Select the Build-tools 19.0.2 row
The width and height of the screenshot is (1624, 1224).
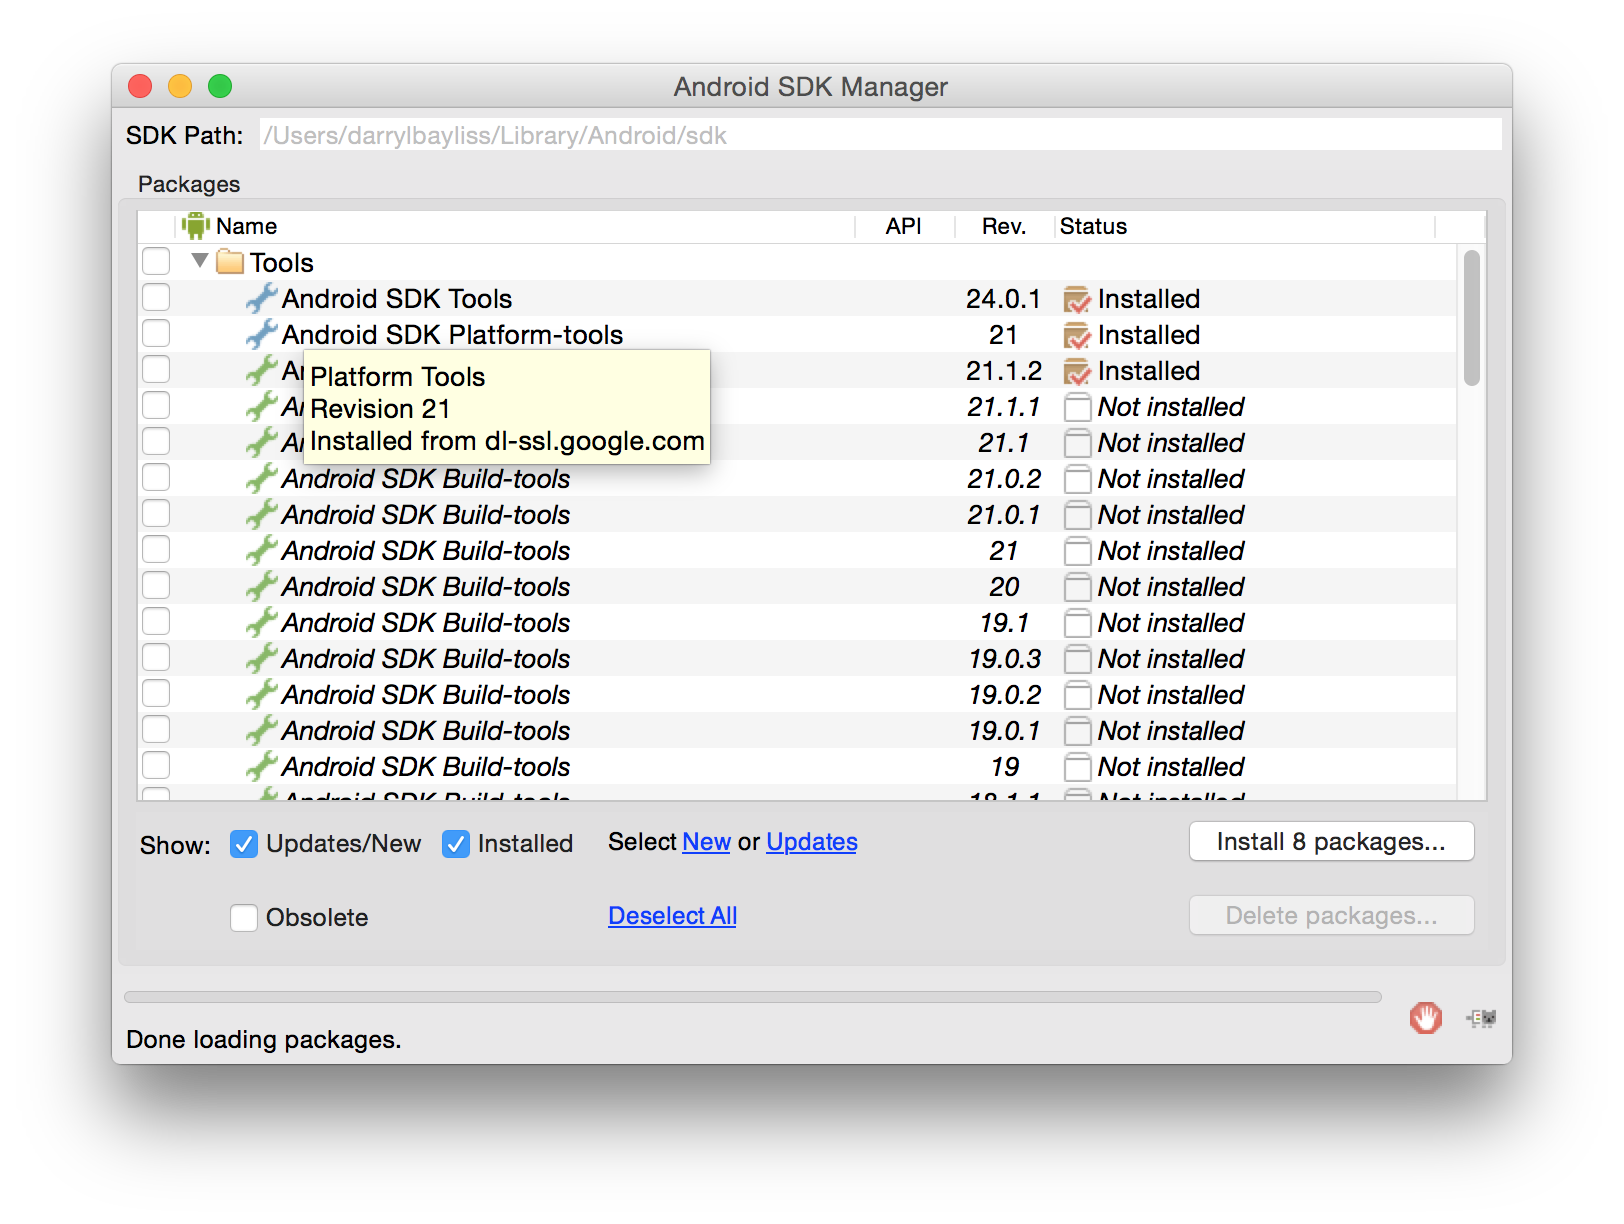pyautogui.click(x=797, y=694)
